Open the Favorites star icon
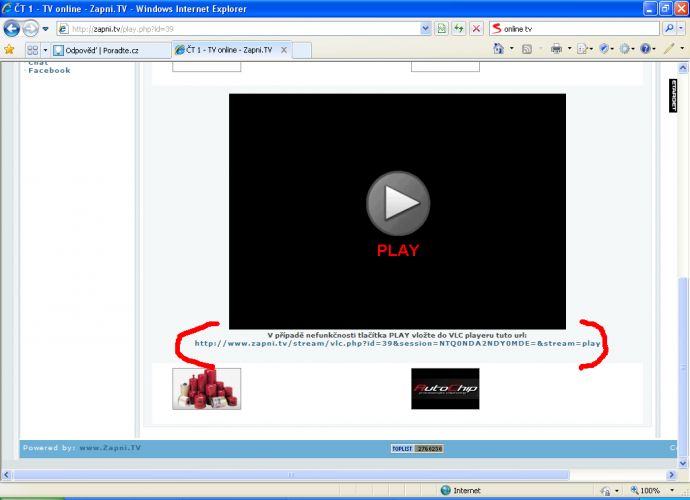 (x=9, y=49)
